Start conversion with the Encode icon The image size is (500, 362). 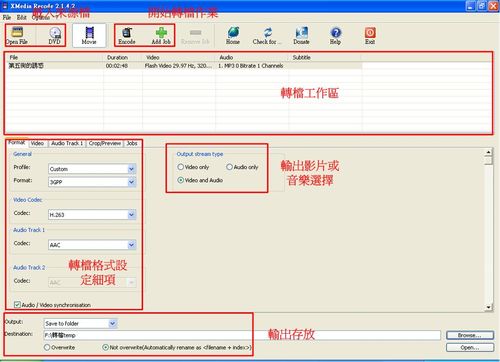click(127, 35)
